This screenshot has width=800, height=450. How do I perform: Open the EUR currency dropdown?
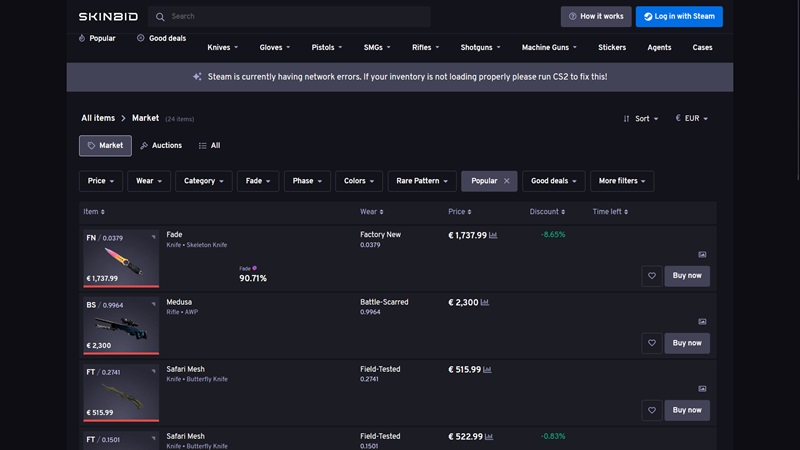[x=692, y=118]
